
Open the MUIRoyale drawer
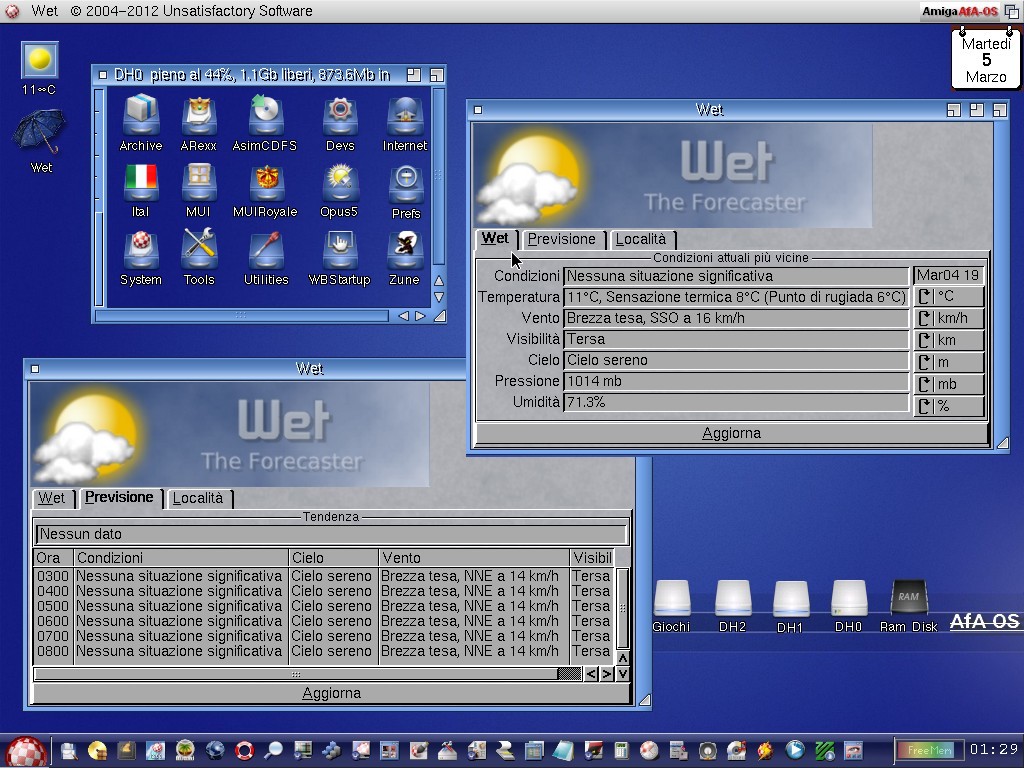[x=265, y=186]
